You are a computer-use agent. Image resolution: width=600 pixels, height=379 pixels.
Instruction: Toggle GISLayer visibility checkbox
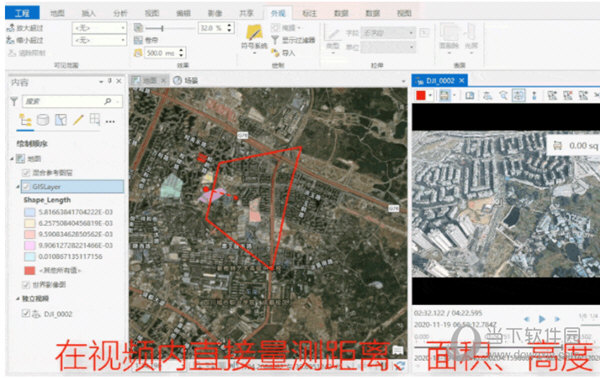click(26, 186)
